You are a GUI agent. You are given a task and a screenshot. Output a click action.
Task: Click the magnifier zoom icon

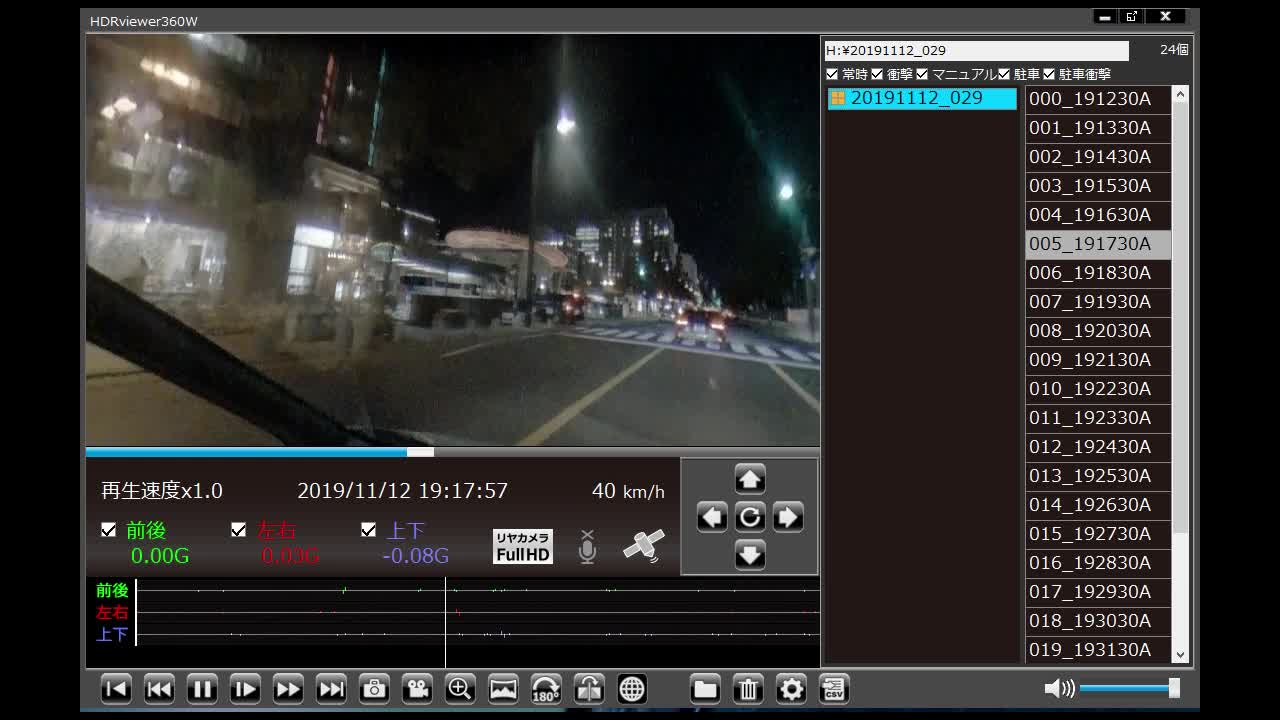(x=460, y=689)
